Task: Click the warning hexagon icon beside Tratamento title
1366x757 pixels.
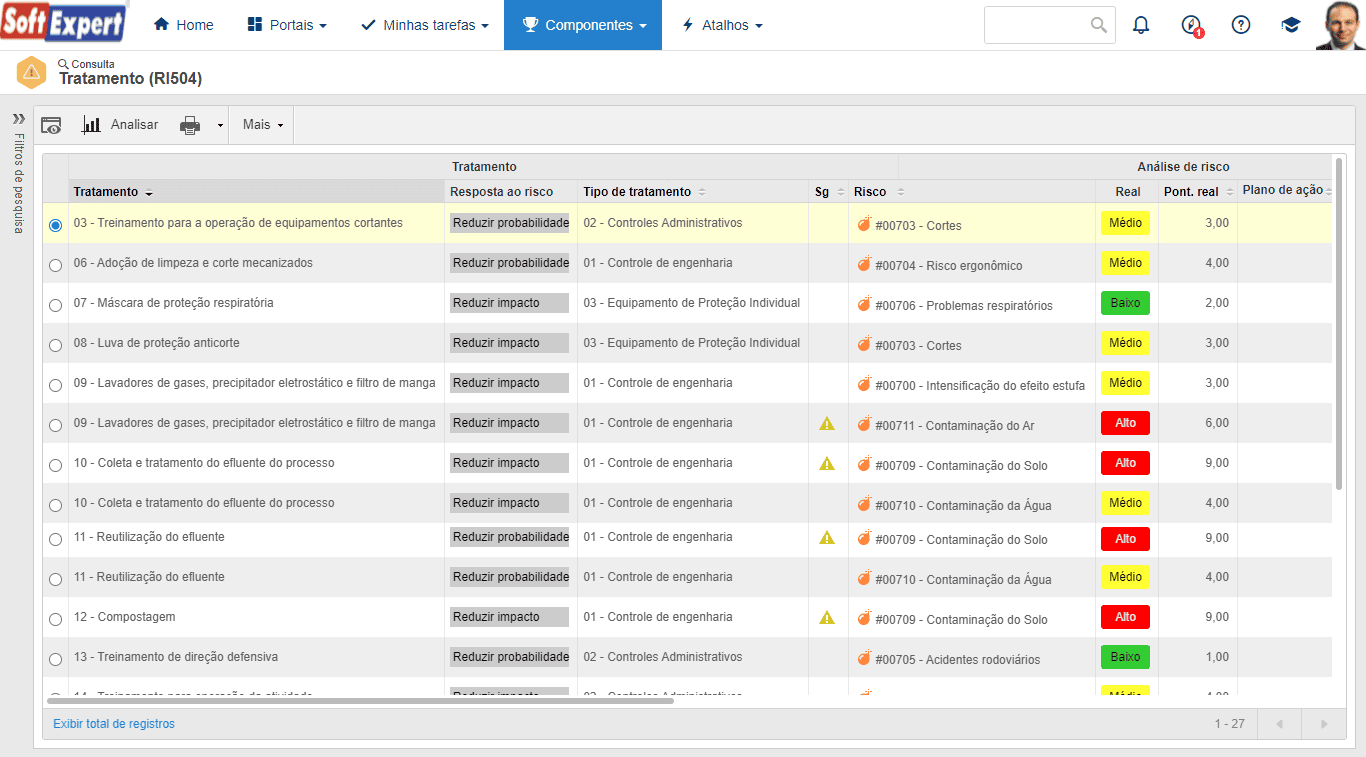Action: click(32, 72)
